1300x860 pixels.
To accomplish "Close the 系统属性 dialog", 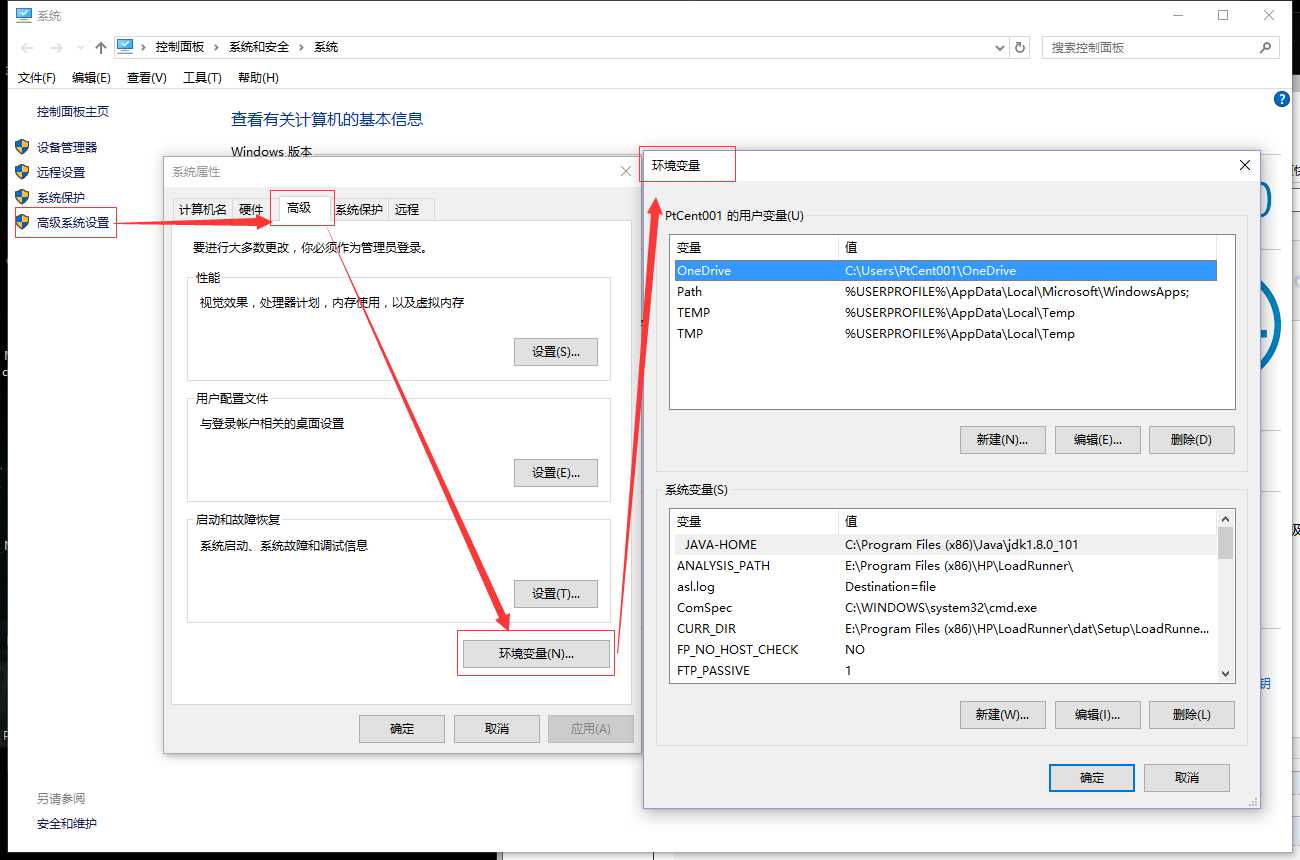I will (626, 172).
